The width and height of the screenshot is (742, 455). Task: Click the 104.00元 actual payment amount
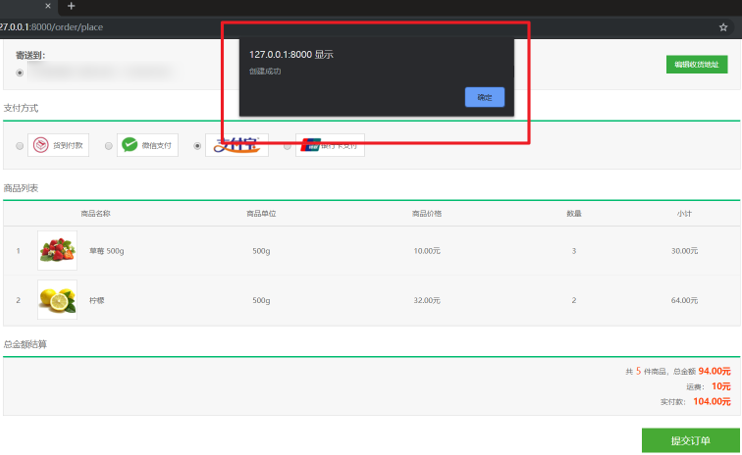tap(712, 402)
